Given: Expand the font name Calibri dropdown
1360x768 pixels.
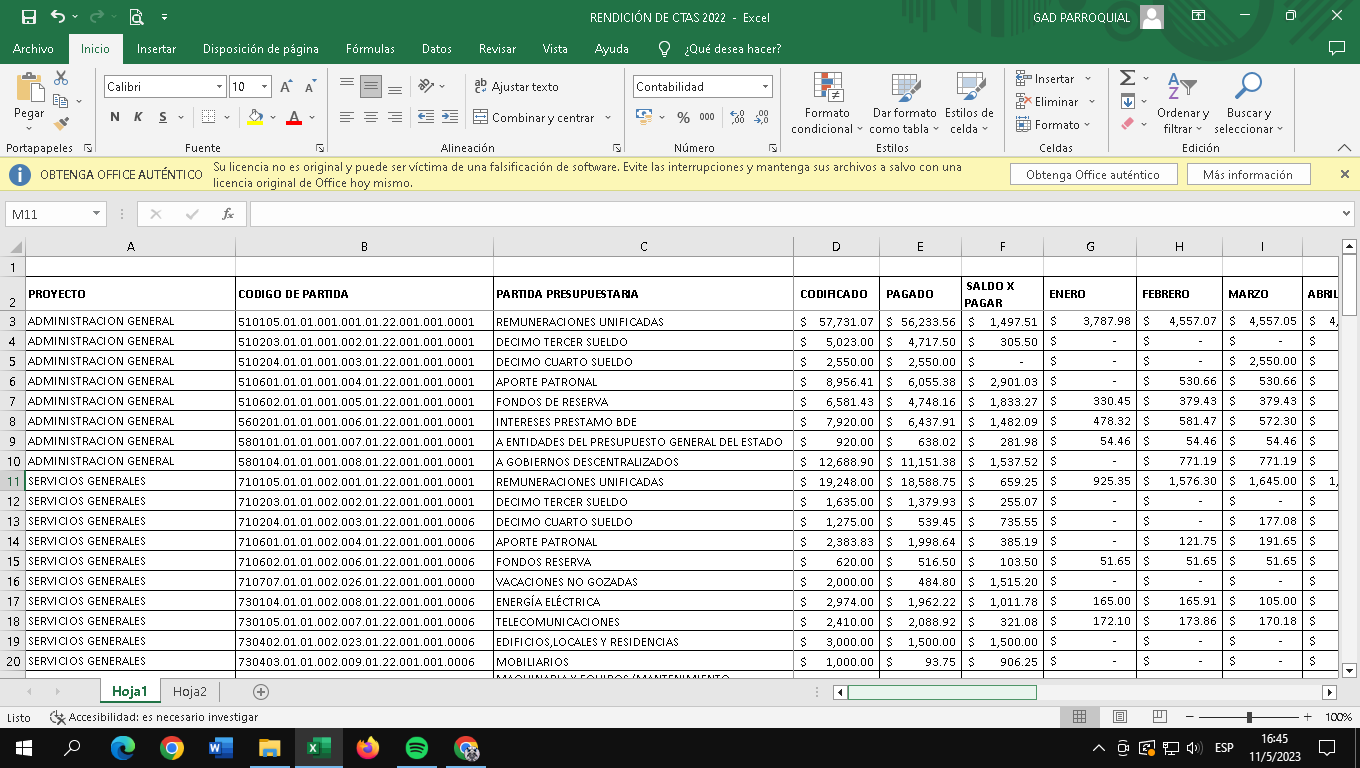Looking at the screenshot, I should pyautogui.click(x=219, y=87).
